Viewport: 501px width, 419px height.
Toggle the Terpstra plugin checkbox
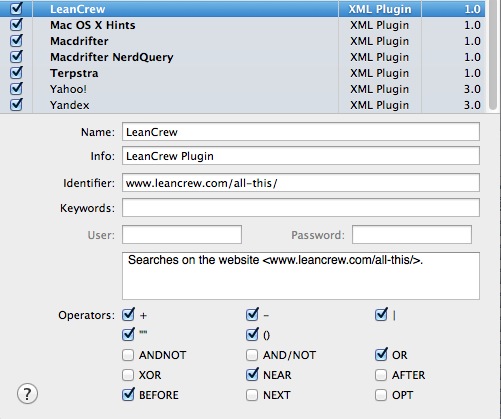16,73
